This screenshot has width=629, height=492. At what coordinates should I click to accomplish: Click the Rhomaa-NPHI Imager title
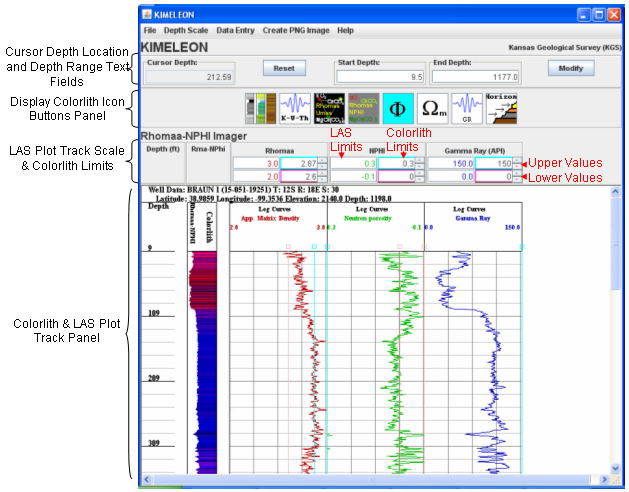(x=194, y=136)
